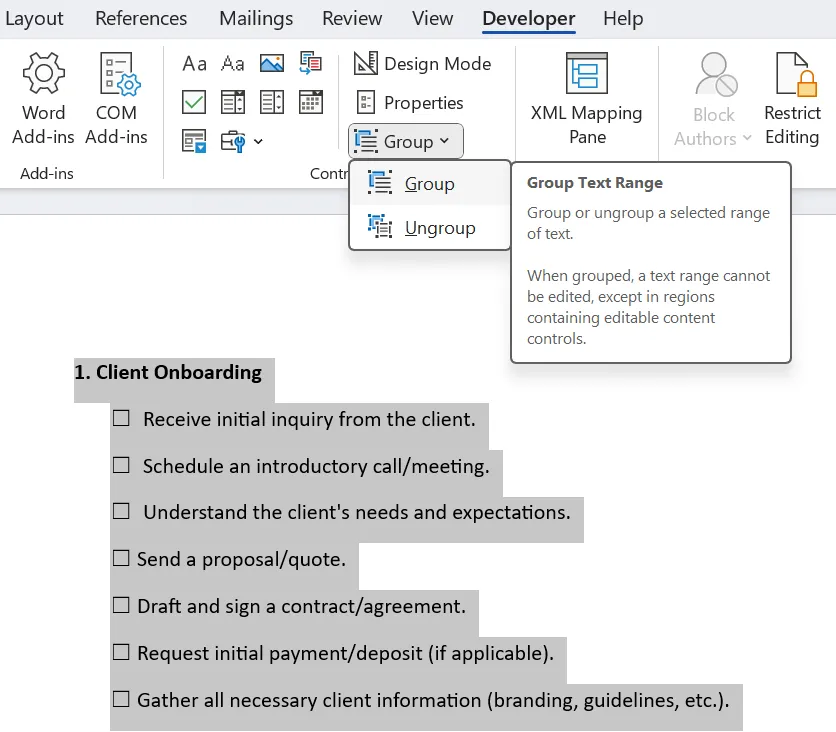Insert Rich Text content control
Image resolution: width=836 pixels, height=732 pixels.
tap(194, 64)
